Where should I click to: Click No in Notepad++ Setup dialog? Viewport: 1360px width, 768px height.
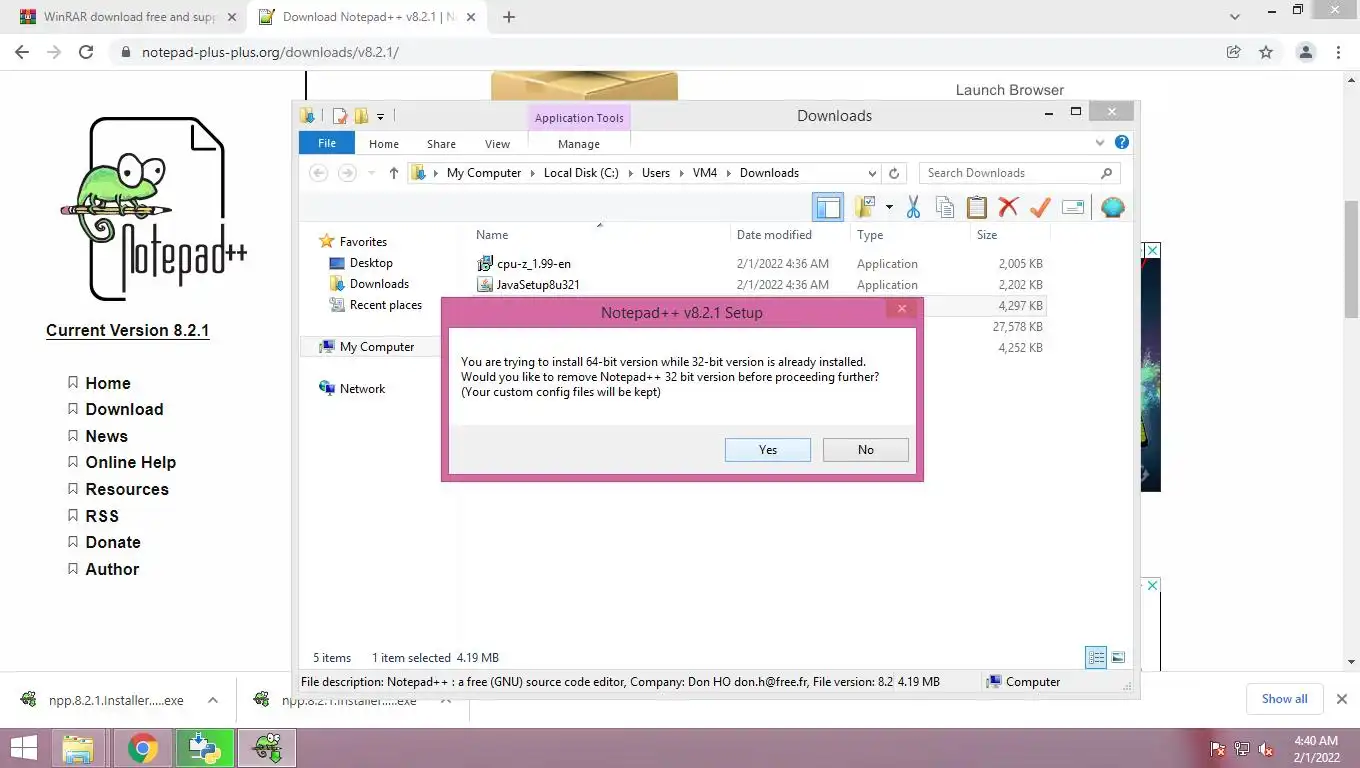pyautogui.click(x=866, y=450)
